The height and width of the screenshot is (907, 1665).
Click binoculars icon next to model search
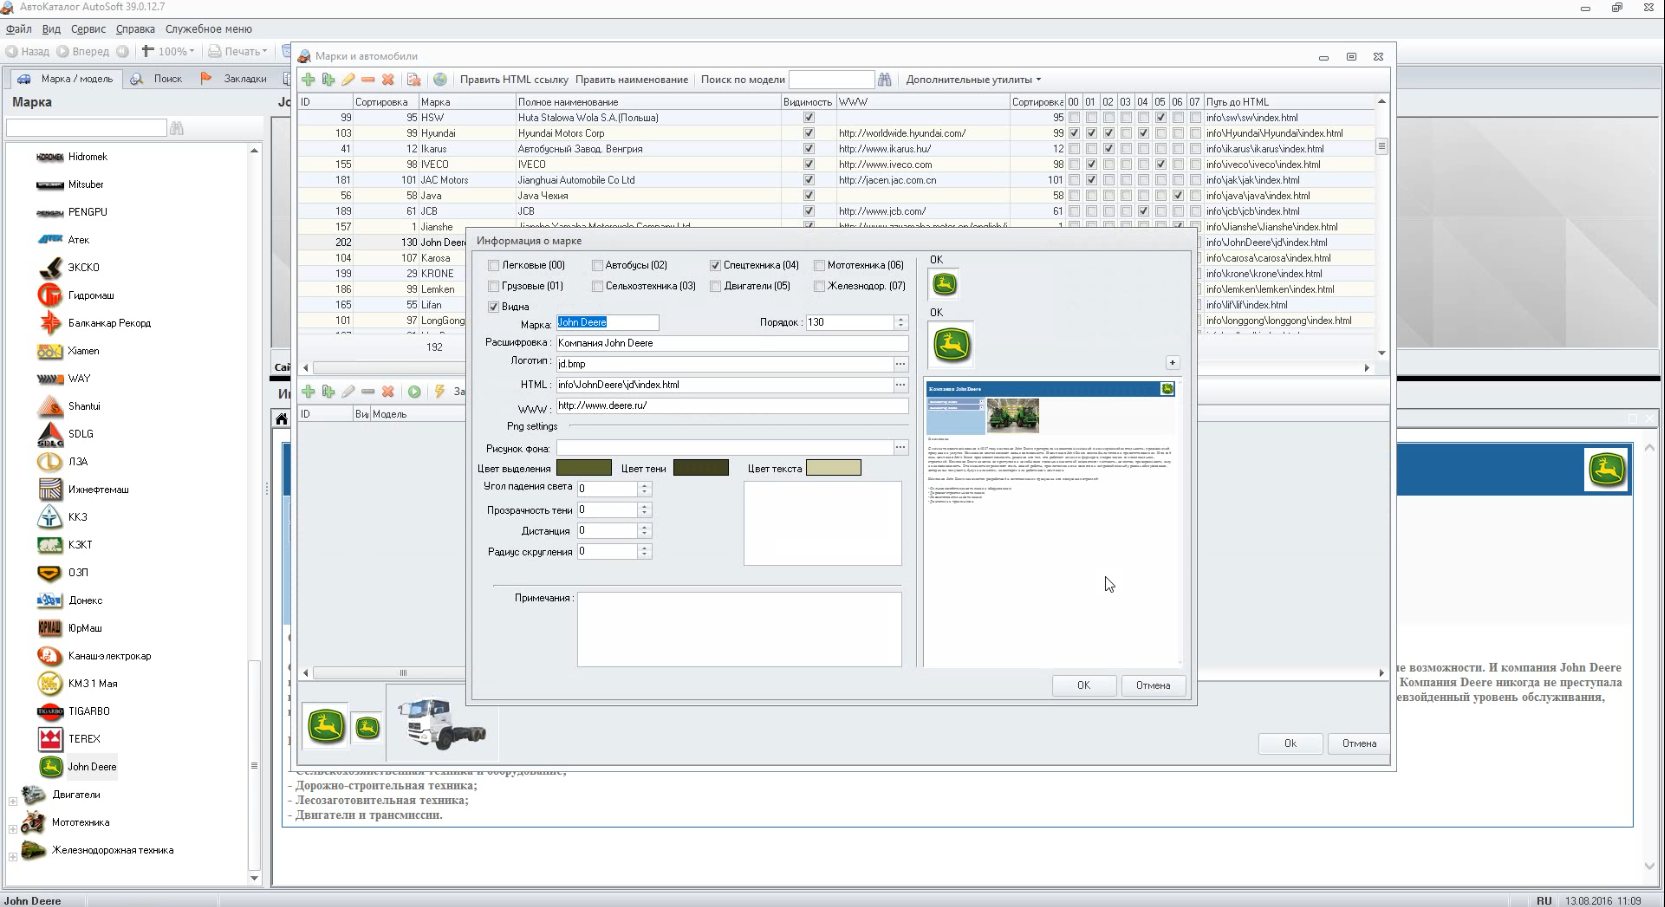click(x=885, y=80)
